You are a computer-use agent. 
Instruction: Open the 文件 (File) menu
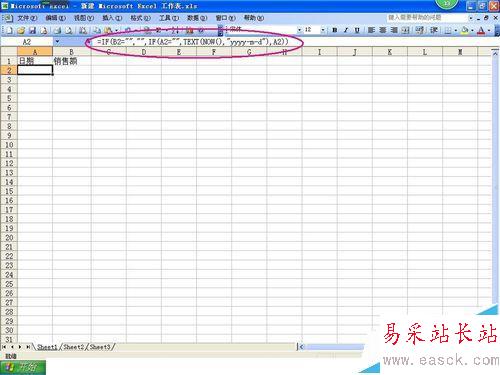(27, 18)
